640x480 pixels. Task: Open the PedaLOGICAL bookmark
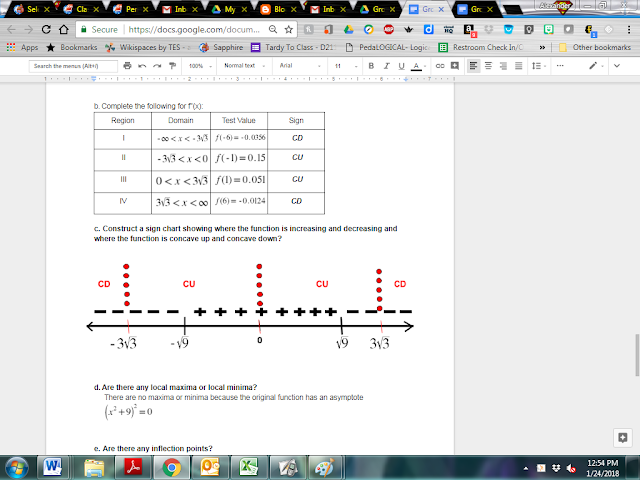point(387,47)
